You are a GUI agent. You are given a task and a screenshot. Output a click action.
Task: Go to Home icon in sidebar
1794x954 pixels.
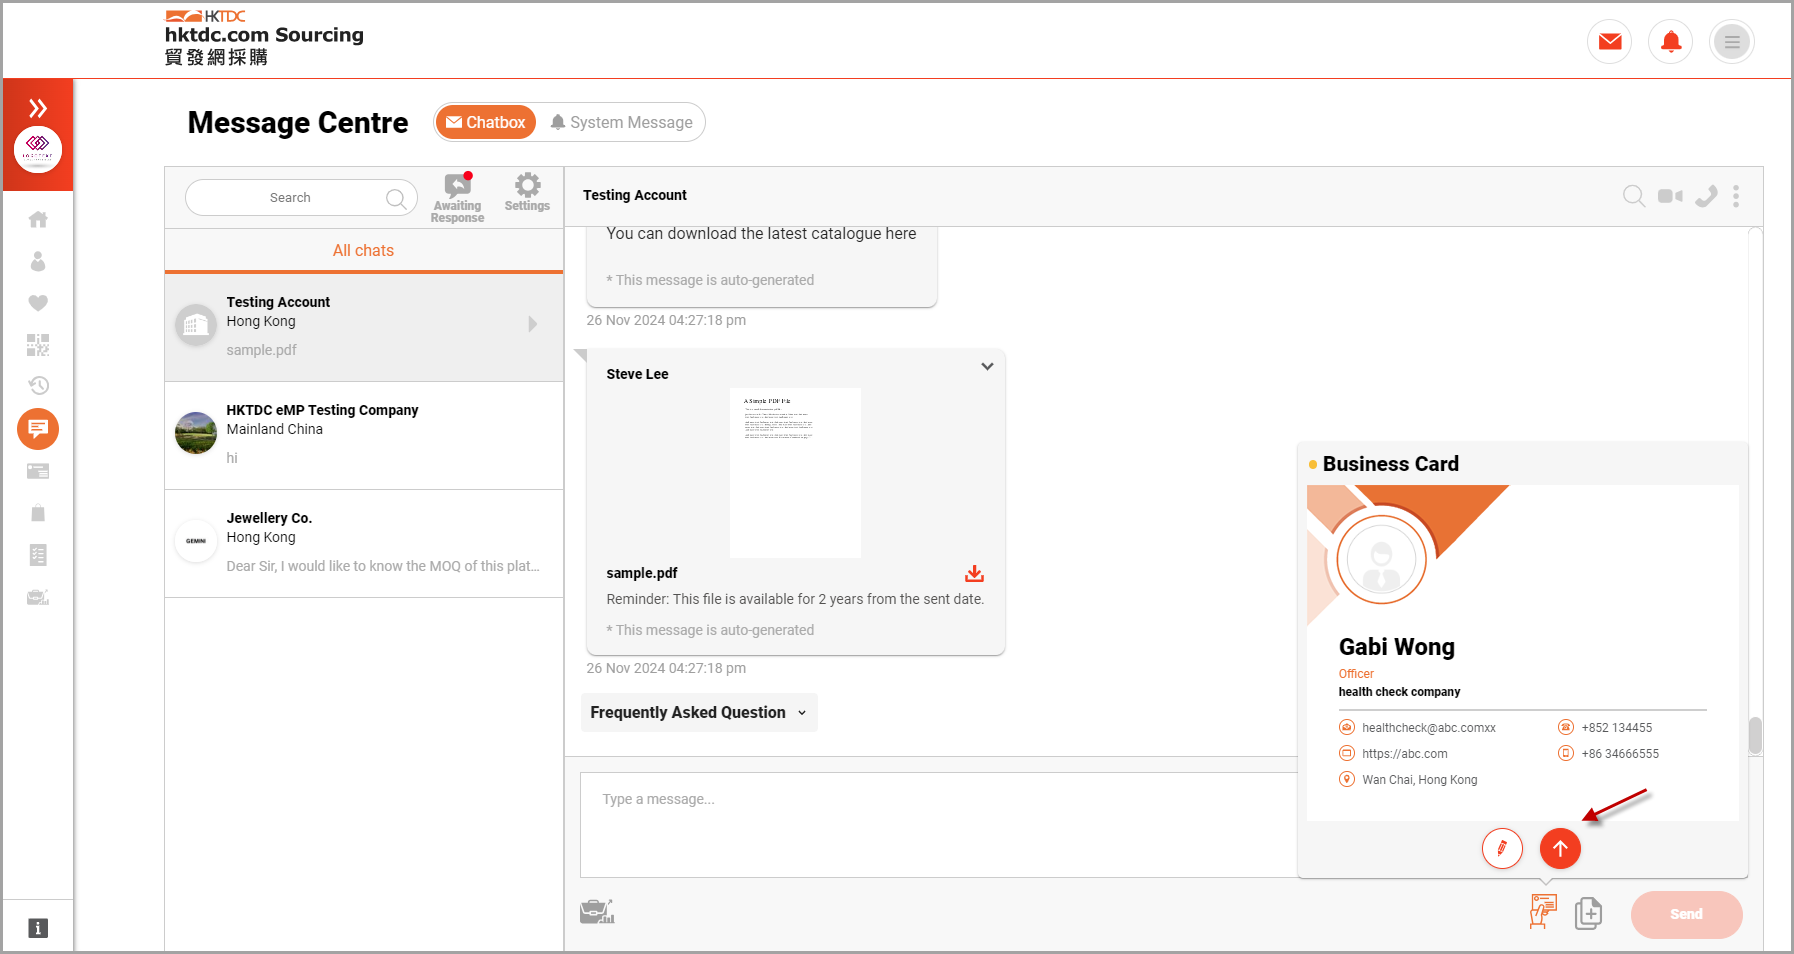[38, 219]
